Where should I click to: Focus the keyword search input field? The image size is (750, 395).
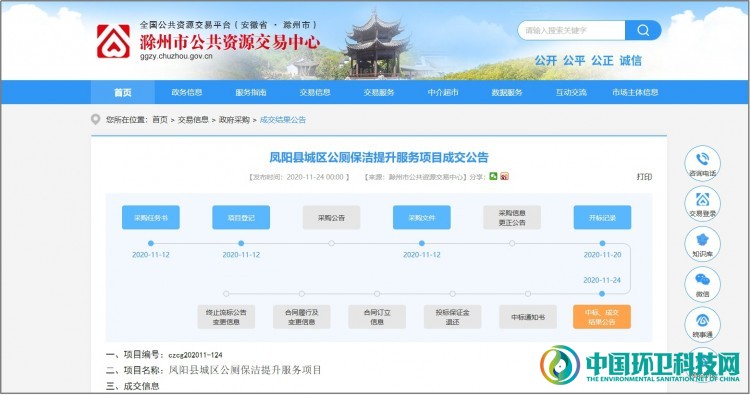coord(571,31)
